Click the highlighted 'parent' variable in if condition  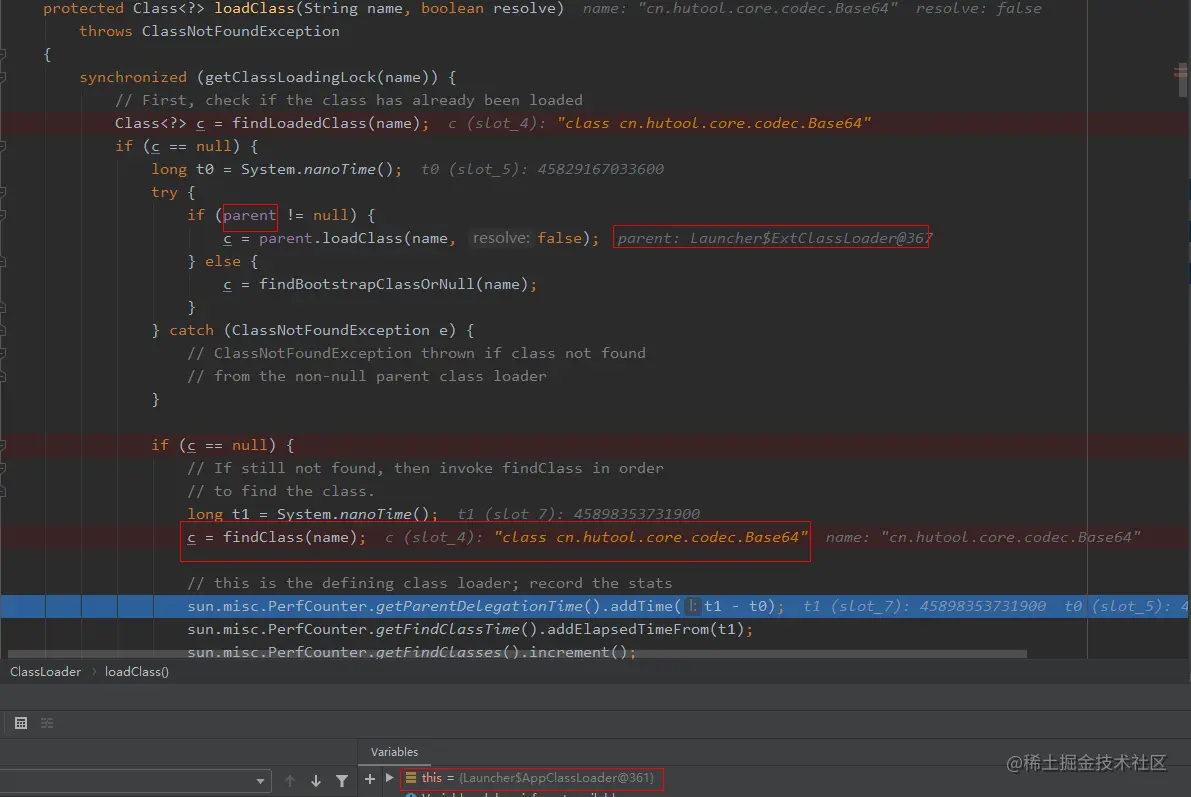point(249,216)
